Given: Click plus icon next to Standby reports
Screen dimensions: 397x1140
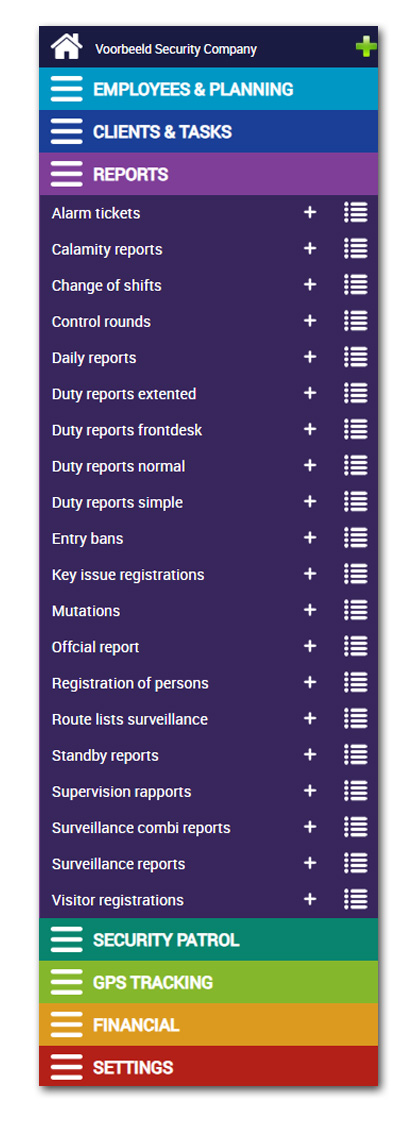Looking at the screenshot, I should tap(310, 755).
